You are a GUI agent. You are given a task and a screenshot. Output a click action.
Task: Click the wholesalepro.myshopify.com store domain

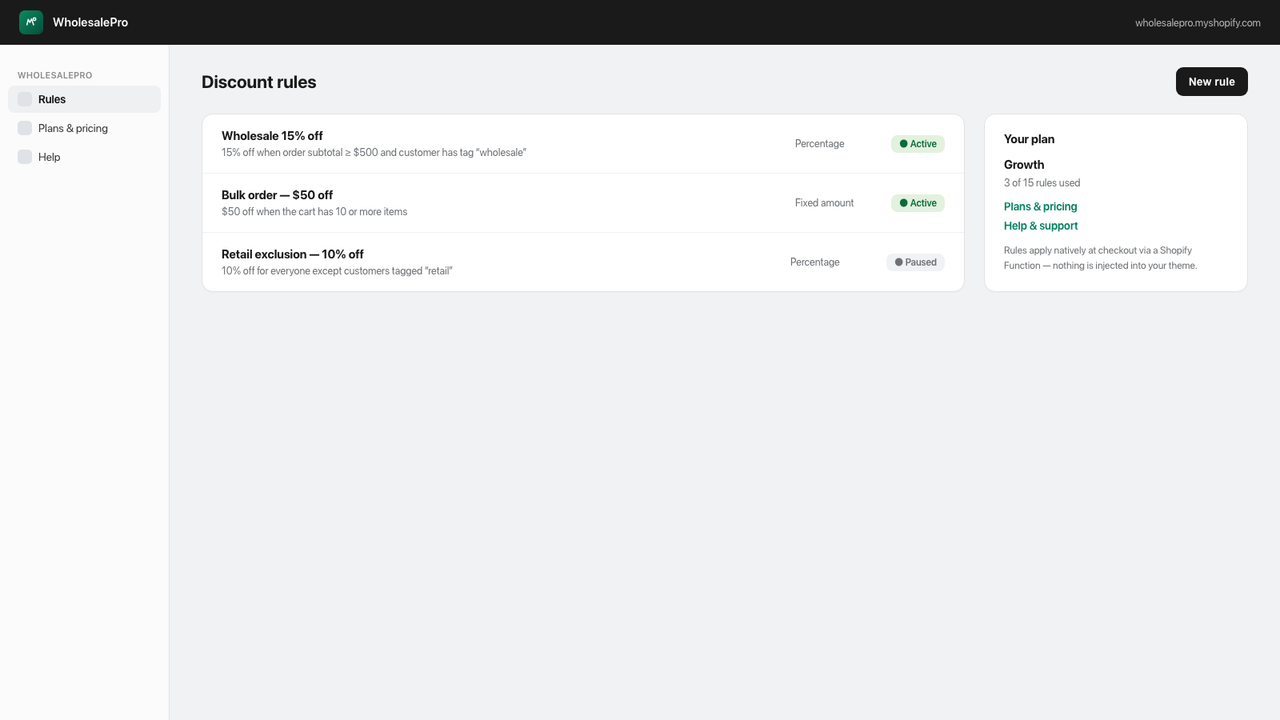click(1197, 23)
